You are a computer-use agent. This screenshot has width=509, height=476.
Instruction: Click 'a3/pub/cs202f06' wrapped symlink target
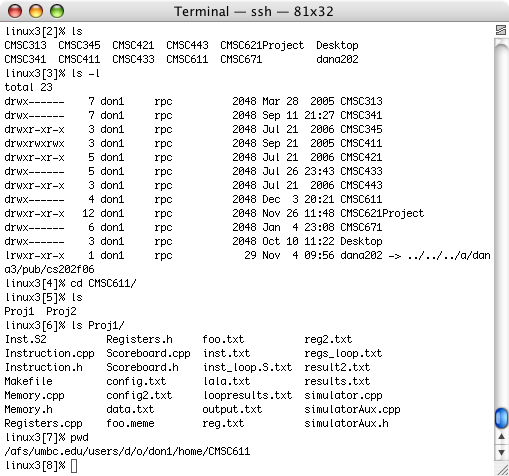[50, 269]
